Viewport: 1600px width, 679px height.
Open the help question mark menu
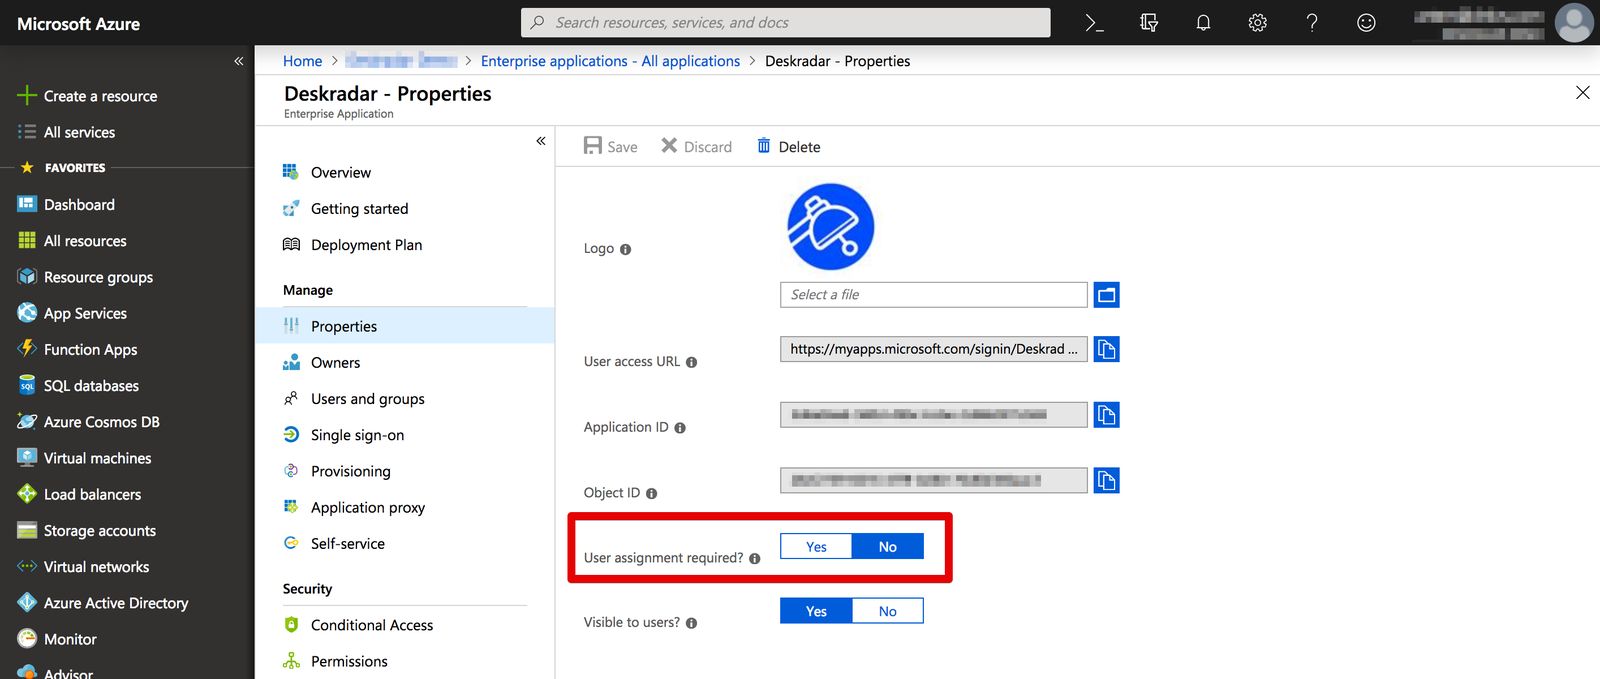click(1312, 23)
